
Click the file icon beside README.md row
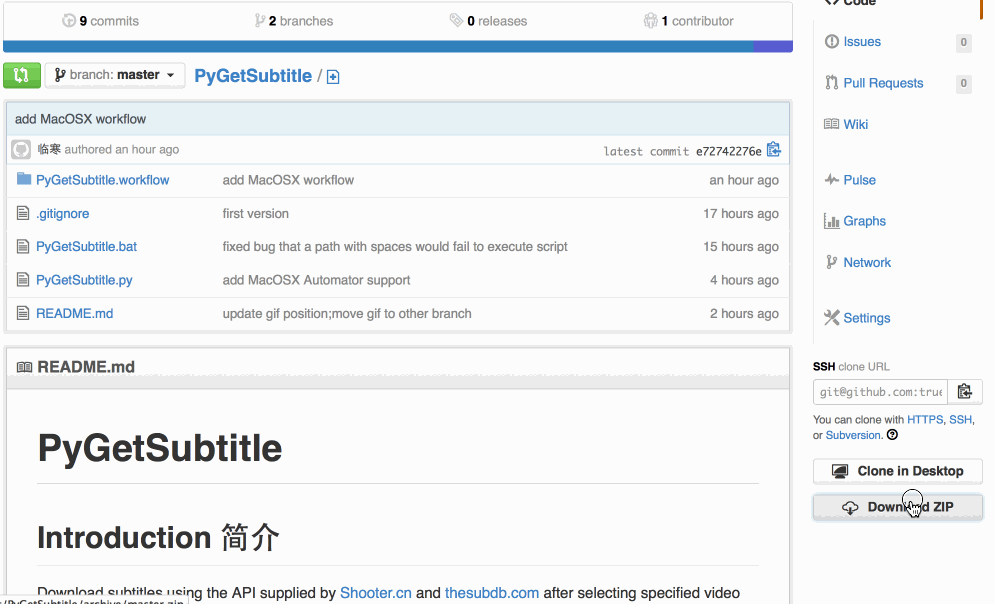[23, 313]
